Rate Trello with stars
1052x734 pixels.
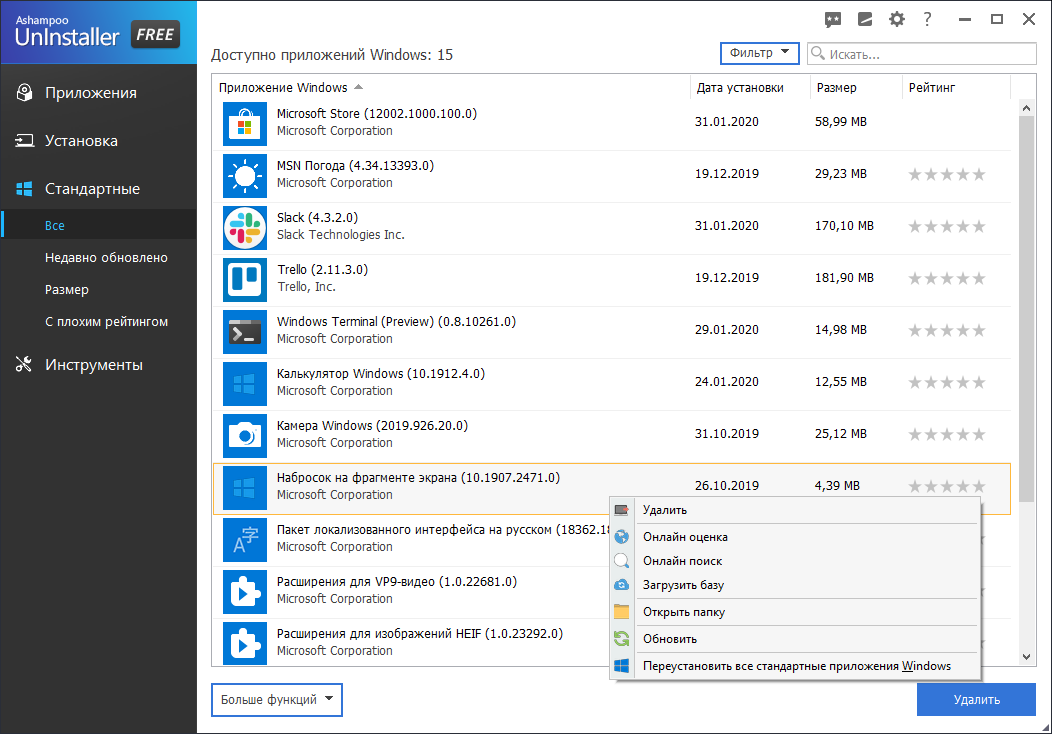[947, 278]
